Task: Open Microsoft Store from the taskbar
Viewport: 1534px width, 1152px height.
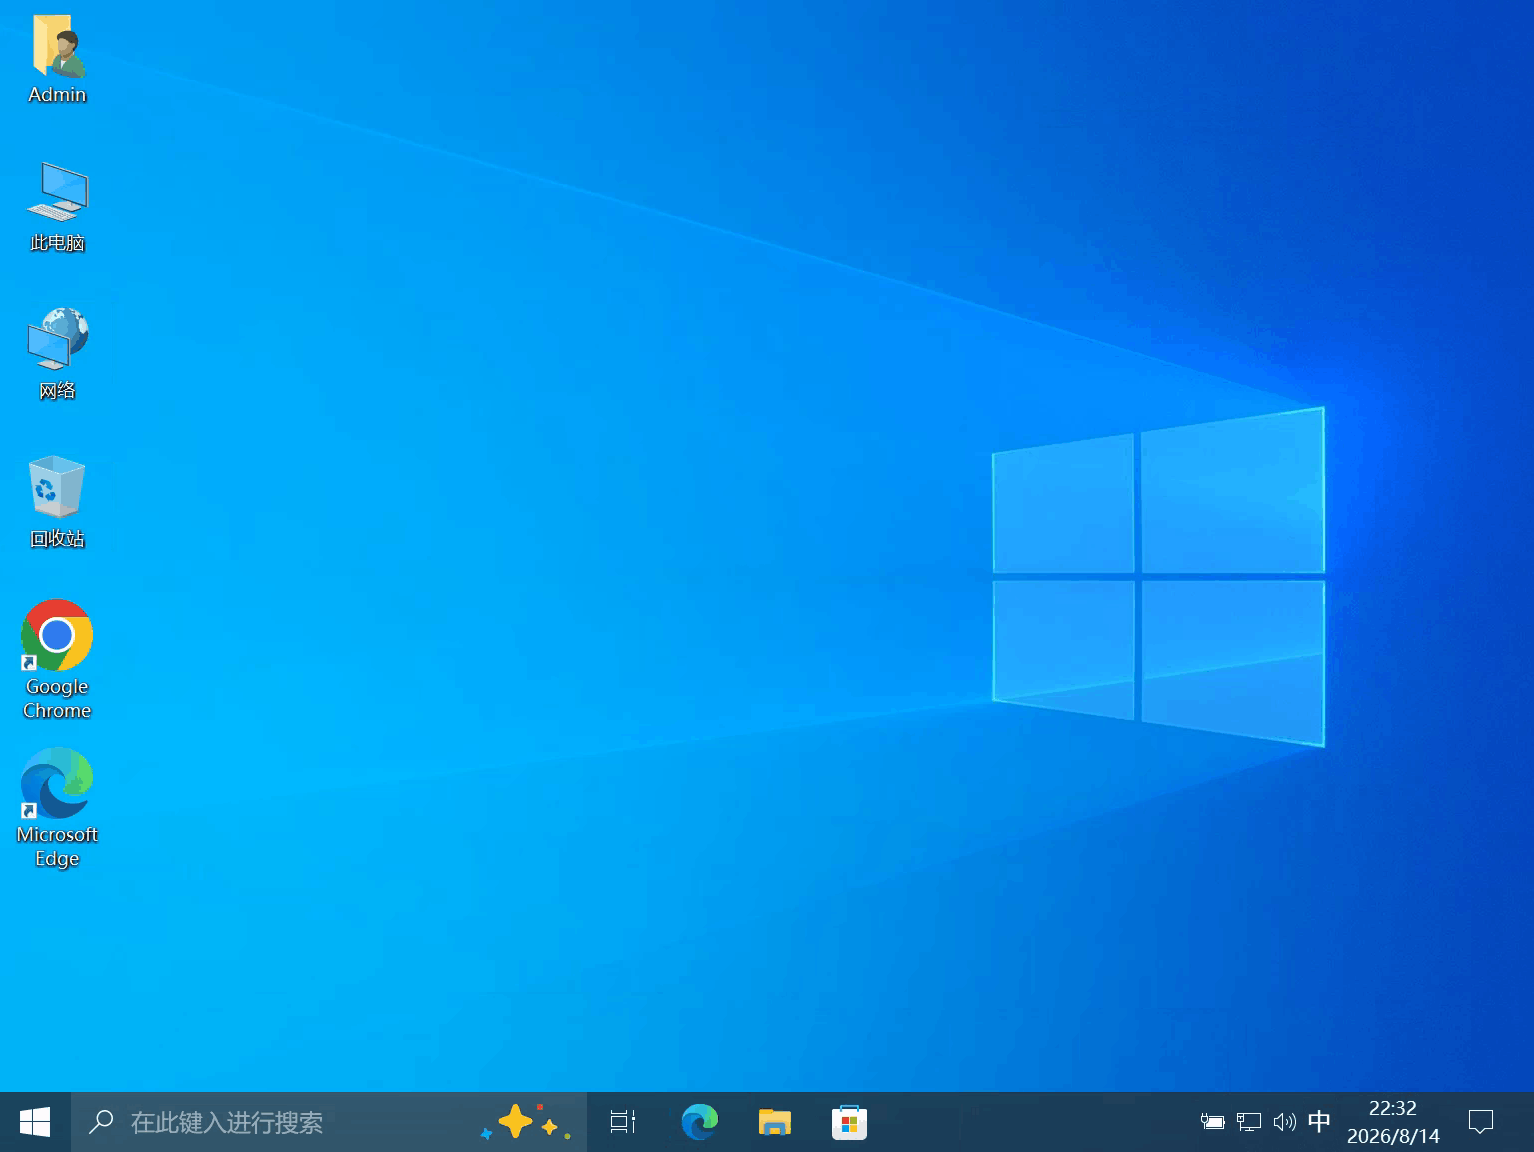Action: [x=849, y=1122]
